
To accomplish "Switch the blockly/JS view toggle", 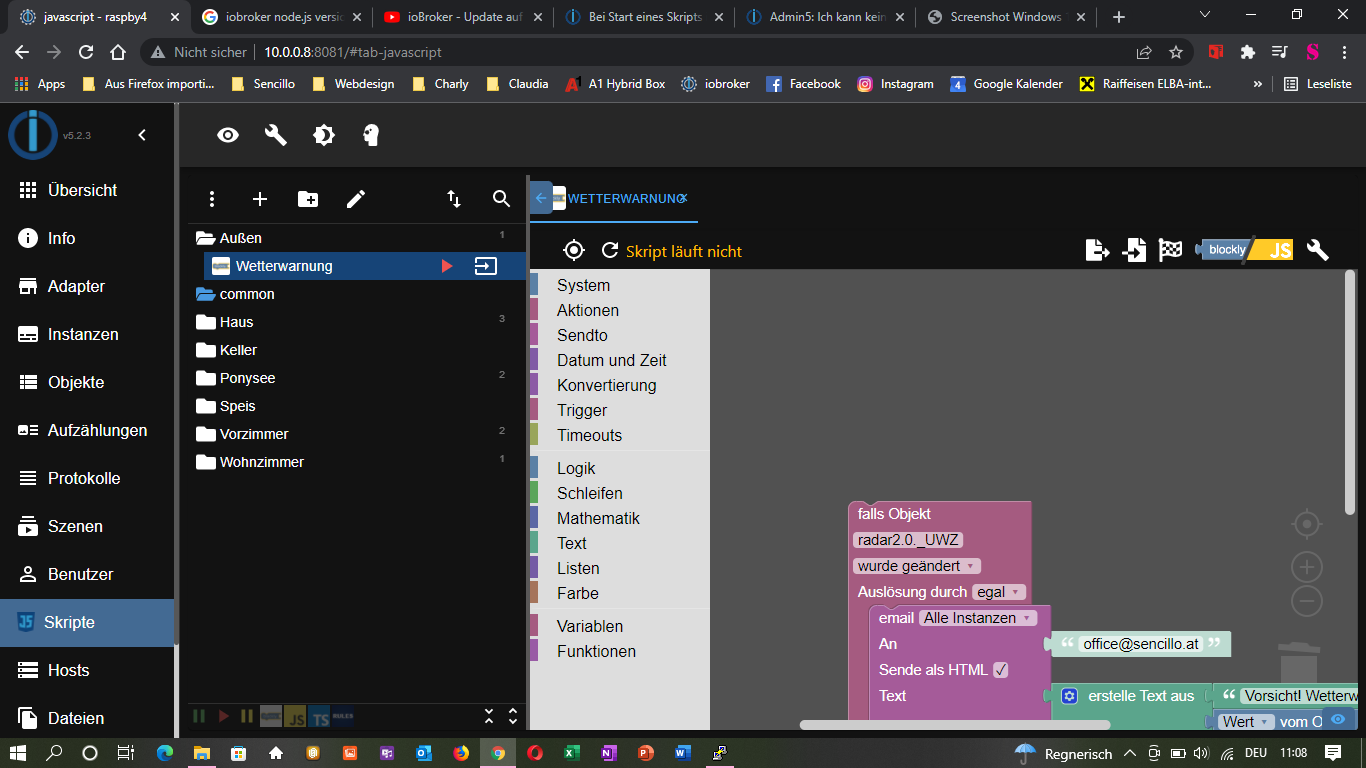I will point(1245,250).
